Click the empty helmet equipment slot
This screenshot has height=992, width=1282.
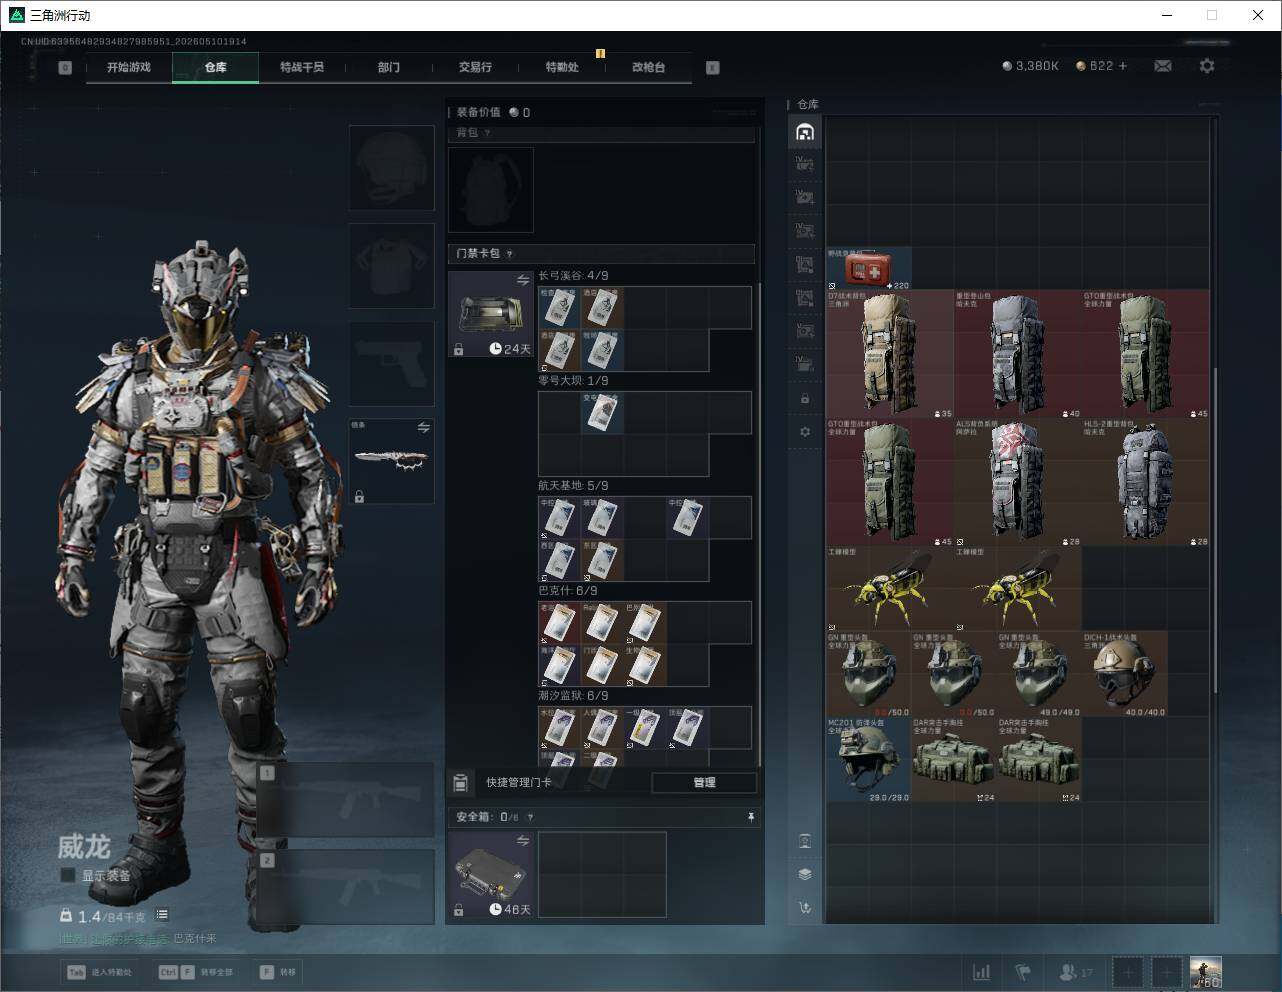tap(391, 167)
